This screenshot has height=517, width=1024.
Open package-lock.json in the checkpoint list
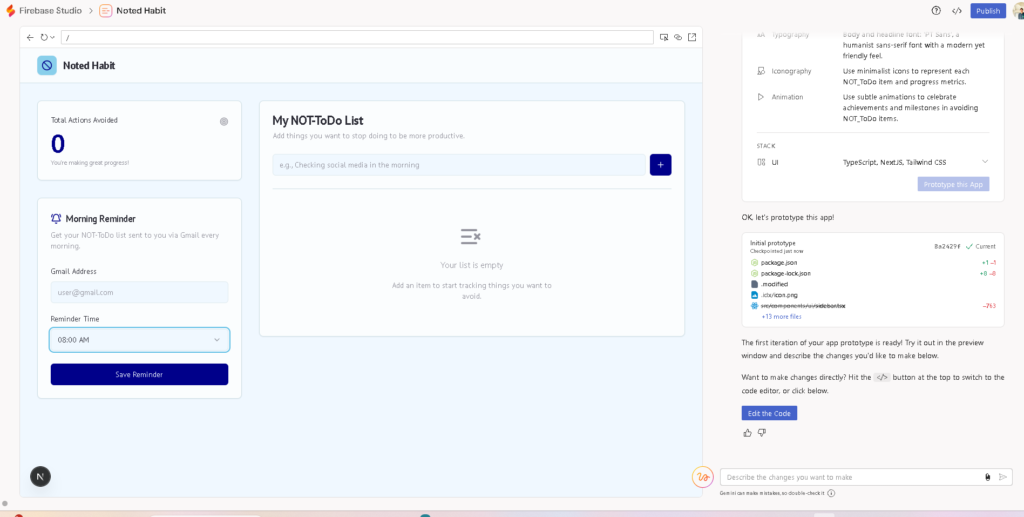(786, 274)
